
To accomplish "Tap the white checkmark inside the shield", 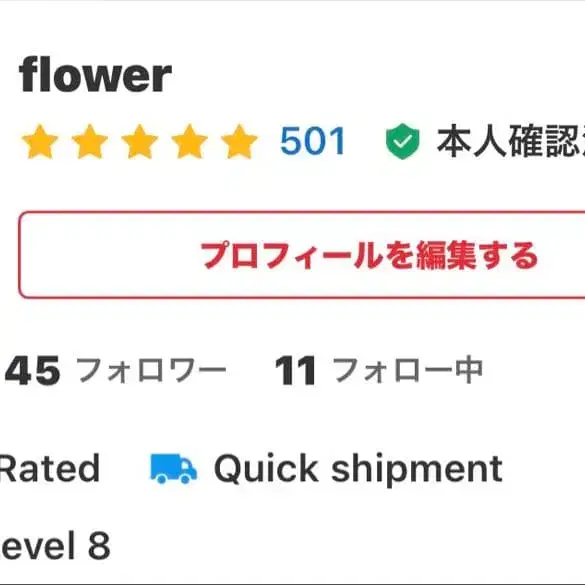I will tap(403, 141).
